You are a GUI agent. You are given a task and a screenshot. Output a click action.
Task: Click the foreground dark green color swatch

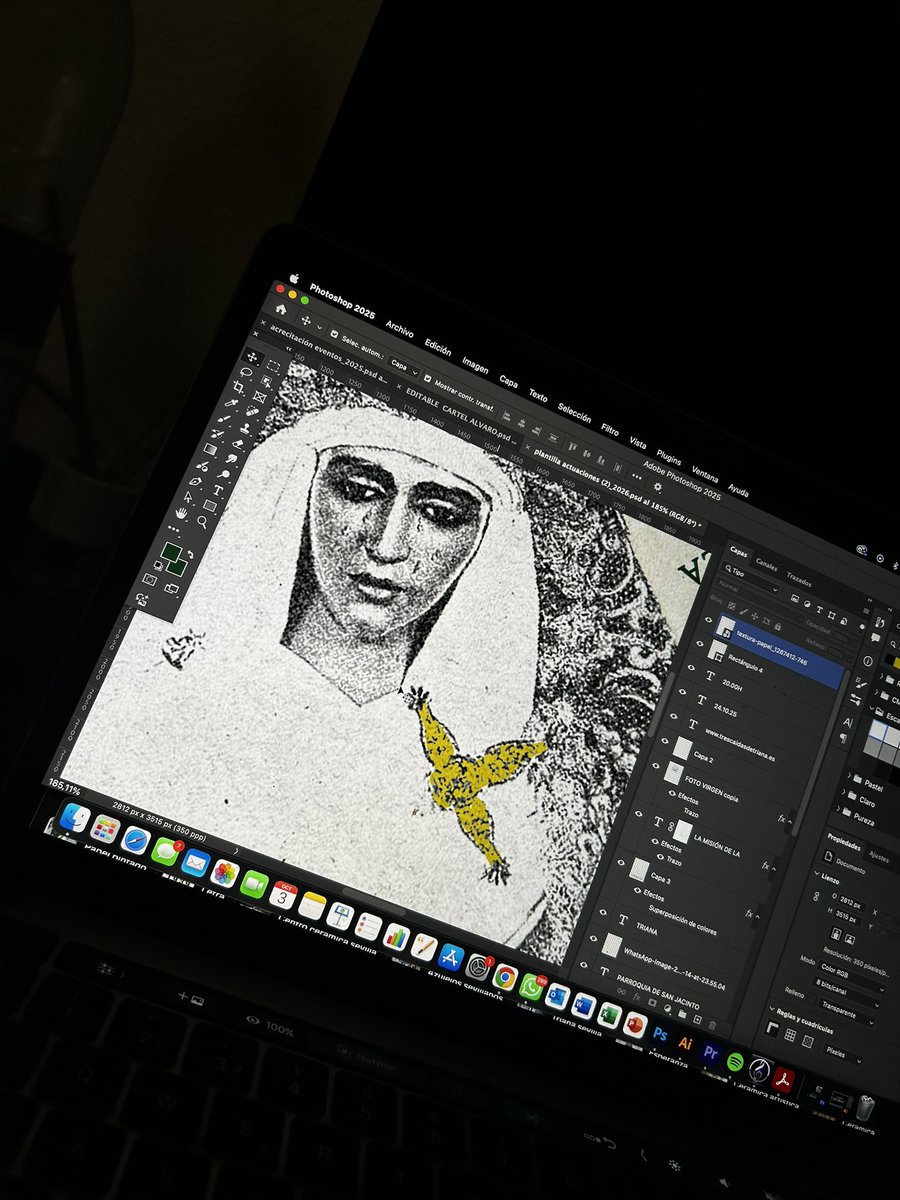[x=171, y=551]
